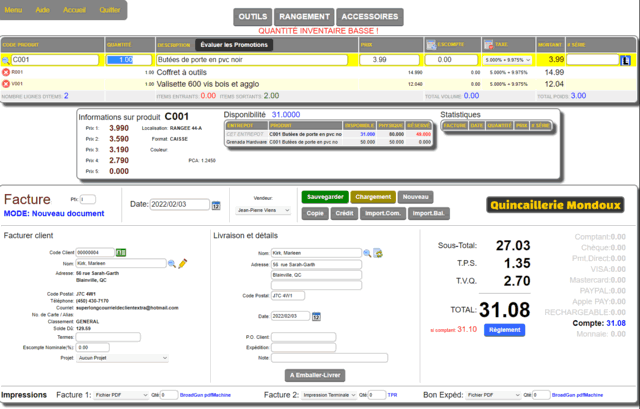640x409 pixels.
Task: Select the ACCESSOIRES category tab
Action: tap(370, 17)
